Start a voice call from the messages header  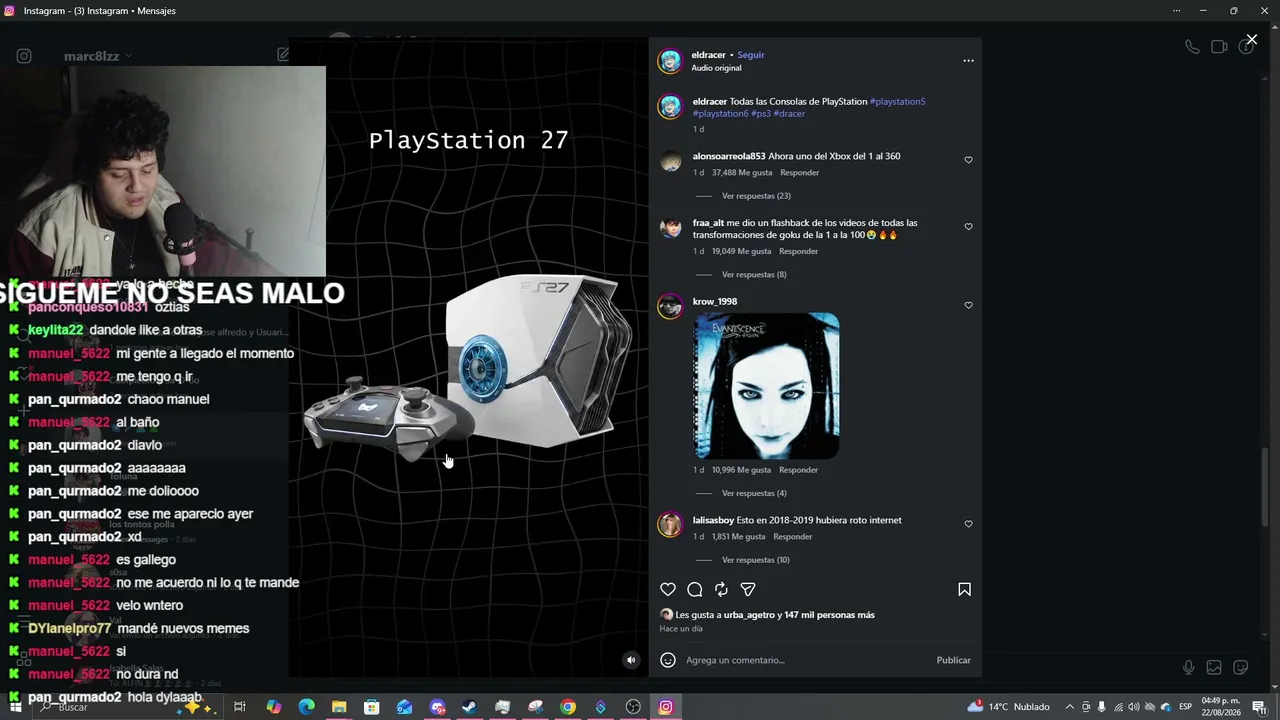1192,47
